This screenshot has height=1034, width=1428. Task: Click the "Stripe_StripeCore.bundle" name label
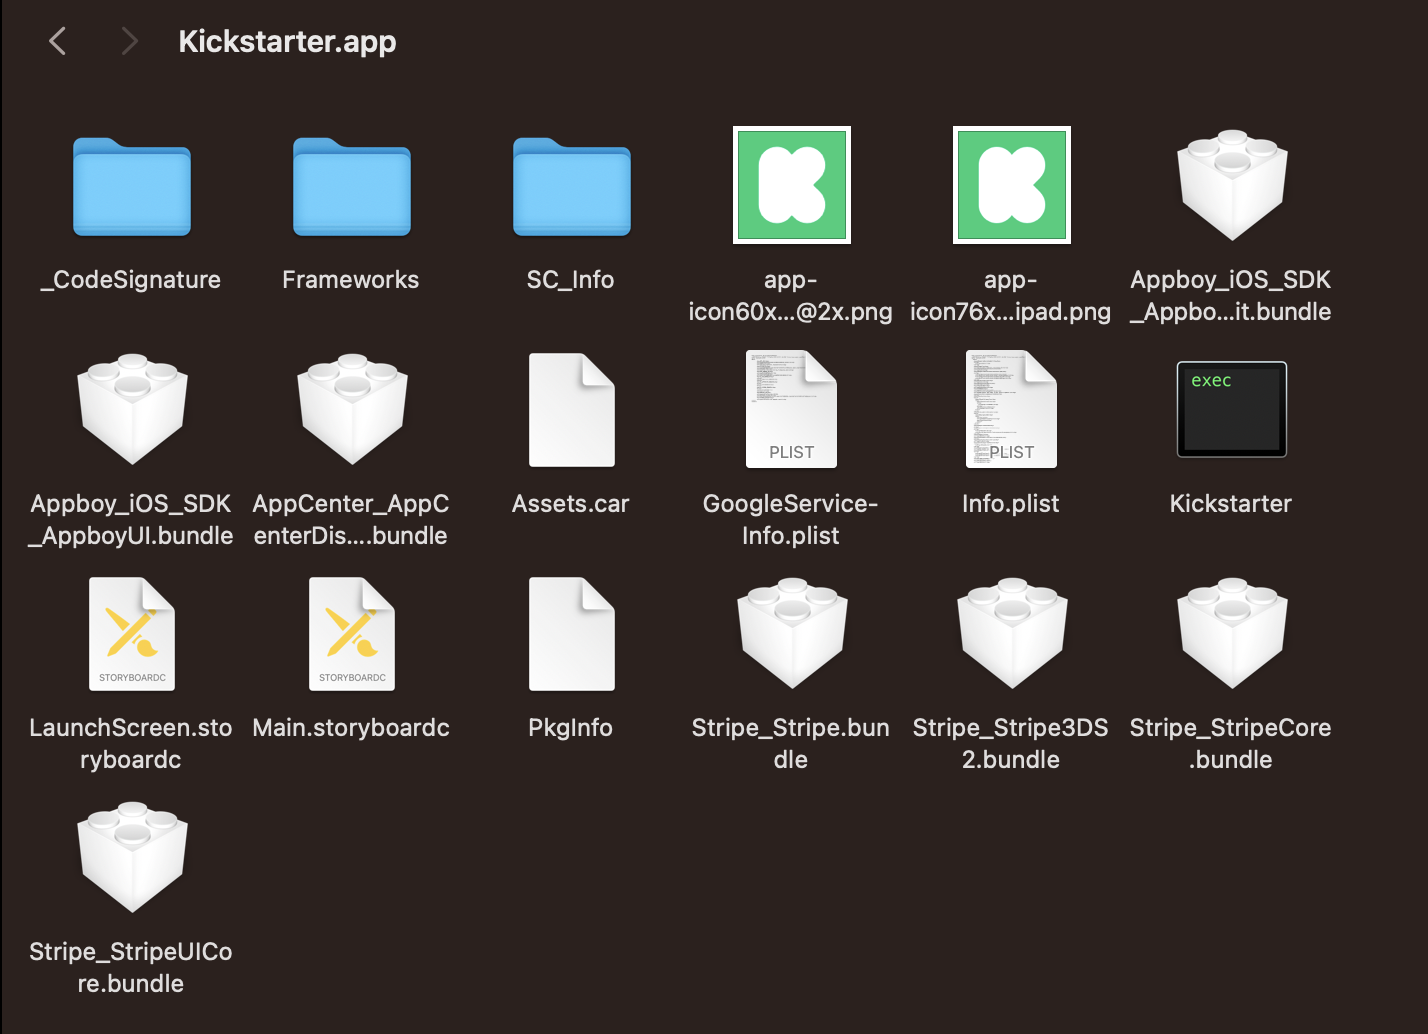(x=1231, y=744)
